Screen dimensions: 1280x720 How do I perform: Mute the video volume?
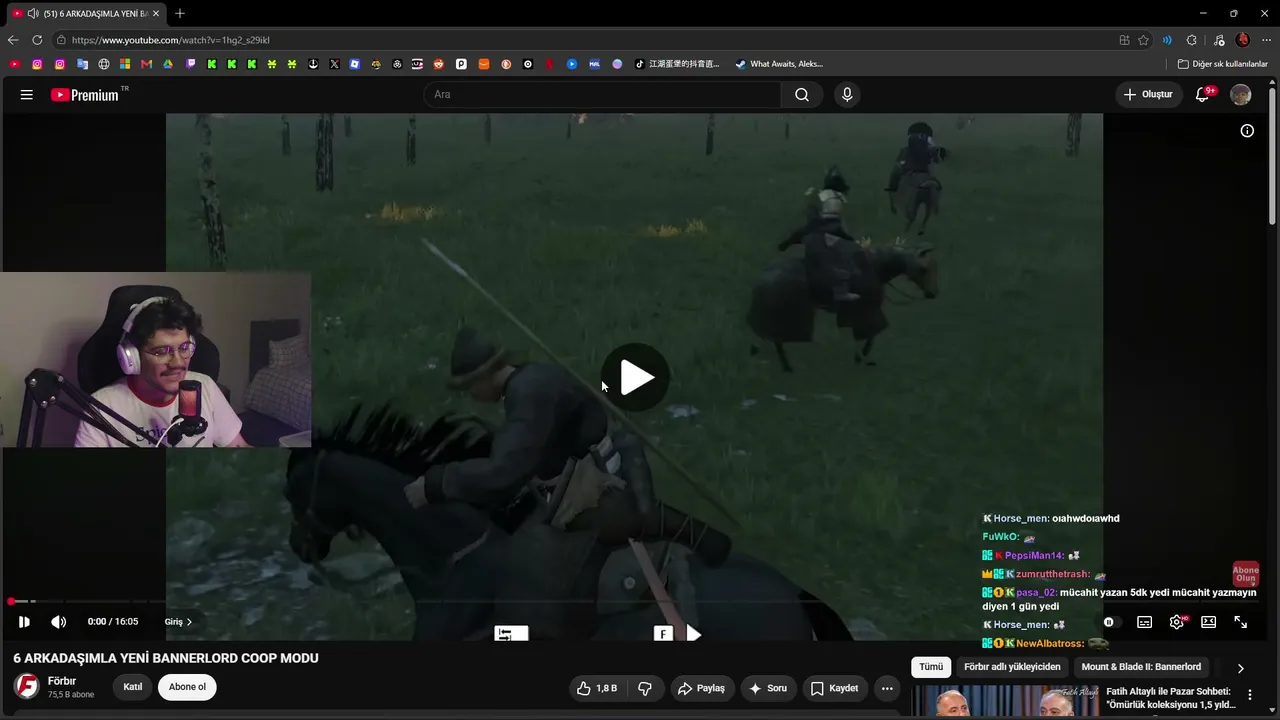coord(59,622)
